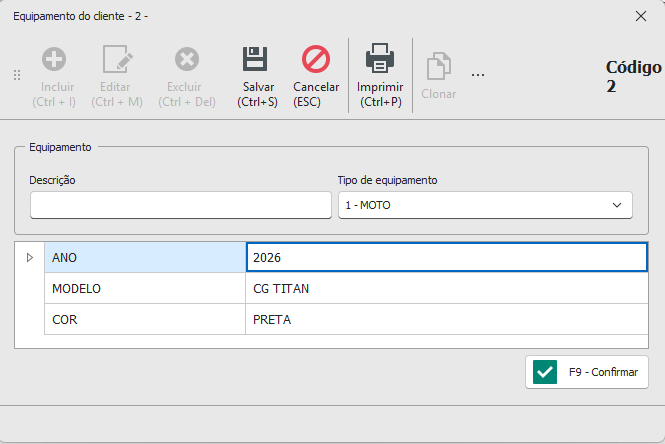Open the toolbar overflow three-dots menu

click(x=478, y=75)
